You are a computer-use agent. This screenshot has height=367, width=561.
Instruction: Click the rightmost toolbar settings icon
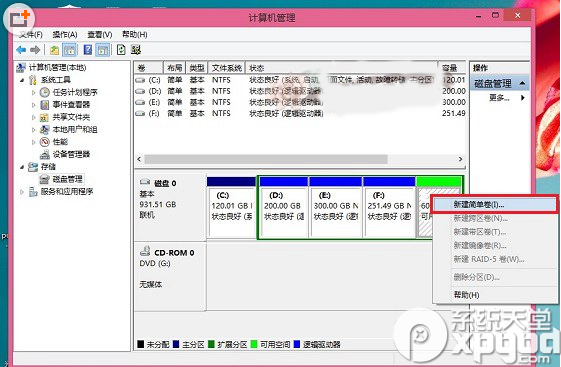pos(136,50)
